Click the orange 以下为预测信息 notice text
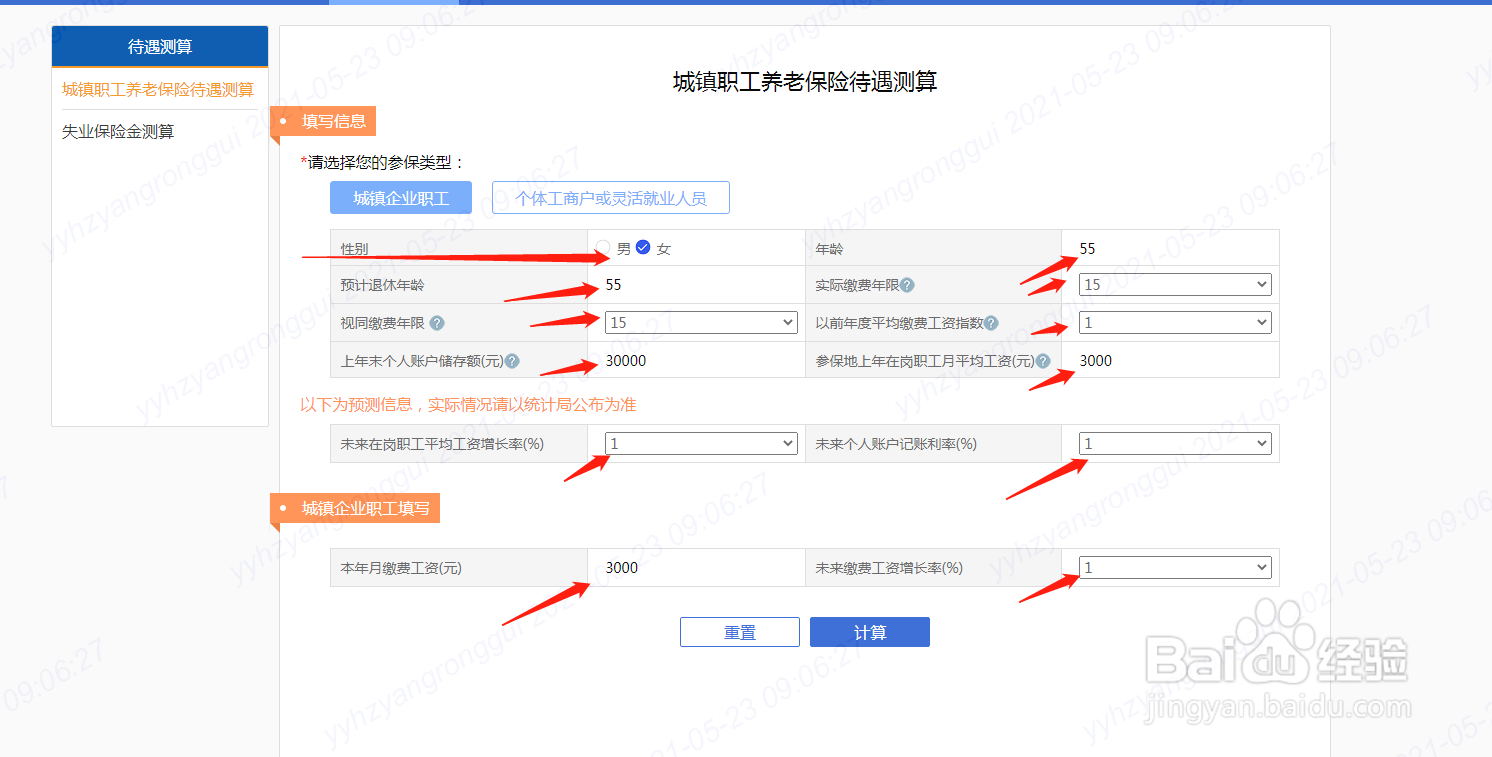The image size is (1492, 757). click(468, 404)
